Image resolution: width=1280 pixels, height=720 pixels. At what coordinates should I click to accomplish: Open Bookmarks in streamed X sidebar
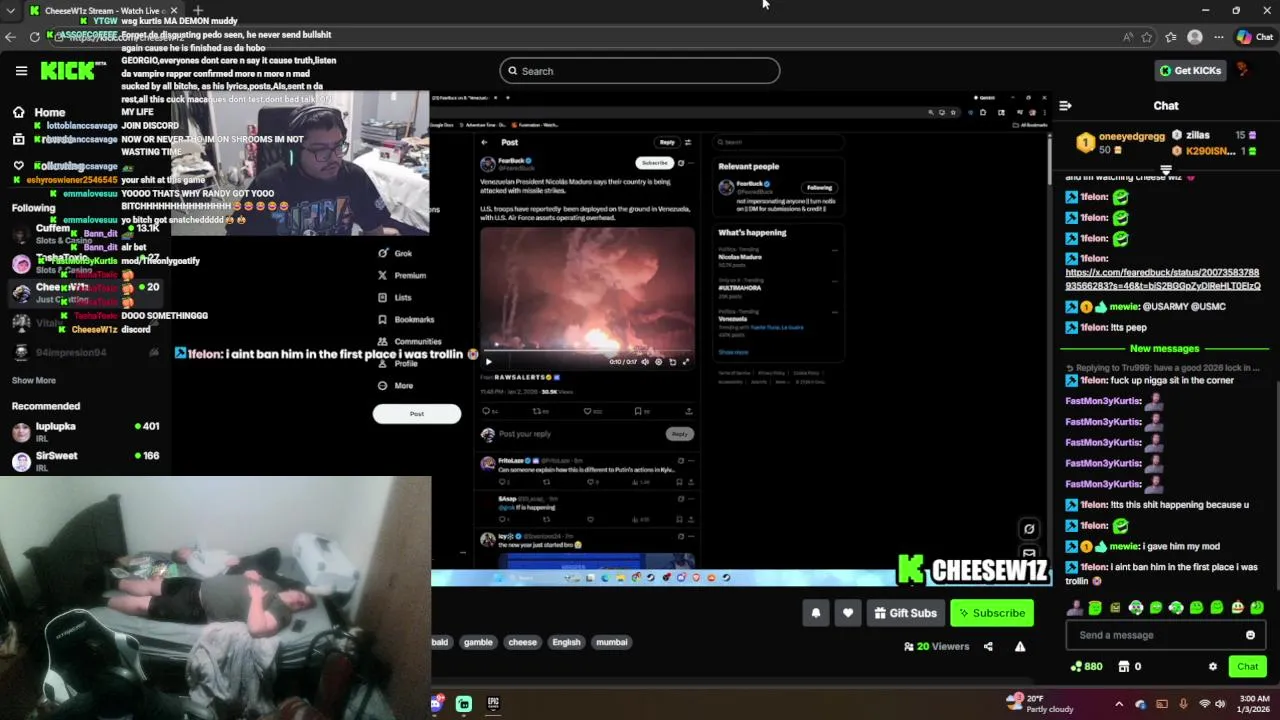tap(406, 319)
